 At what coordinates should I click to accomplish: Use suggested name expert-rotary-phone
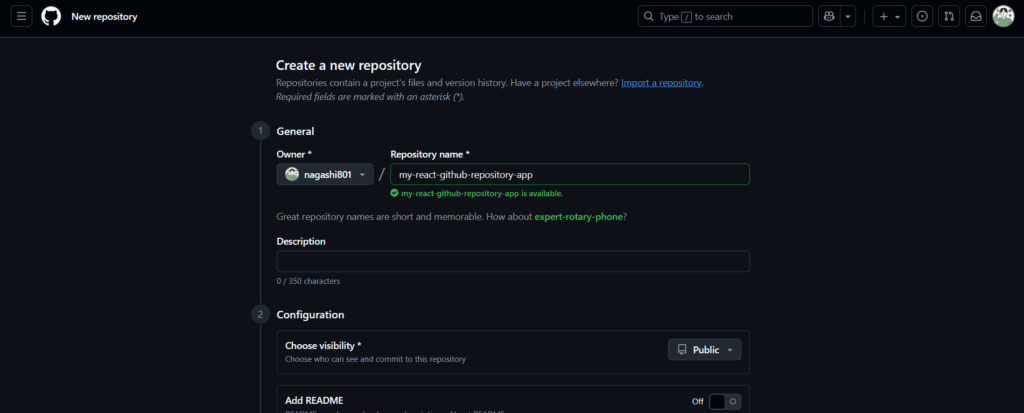[x=581, y=217]
